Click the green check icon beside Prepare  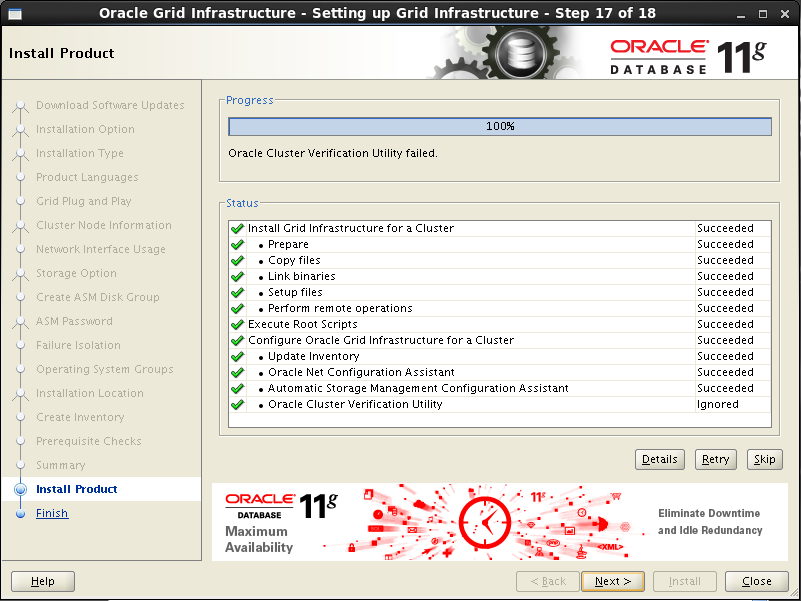237,244
